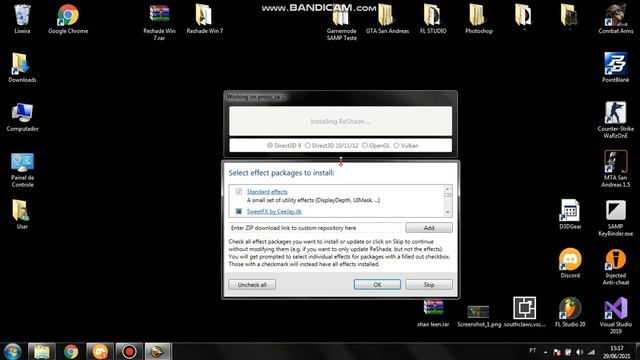Image resolution: width=640 pixels, height=360 pixels.
Task: Show hidden system tray icons
Action: pos(546,352)
